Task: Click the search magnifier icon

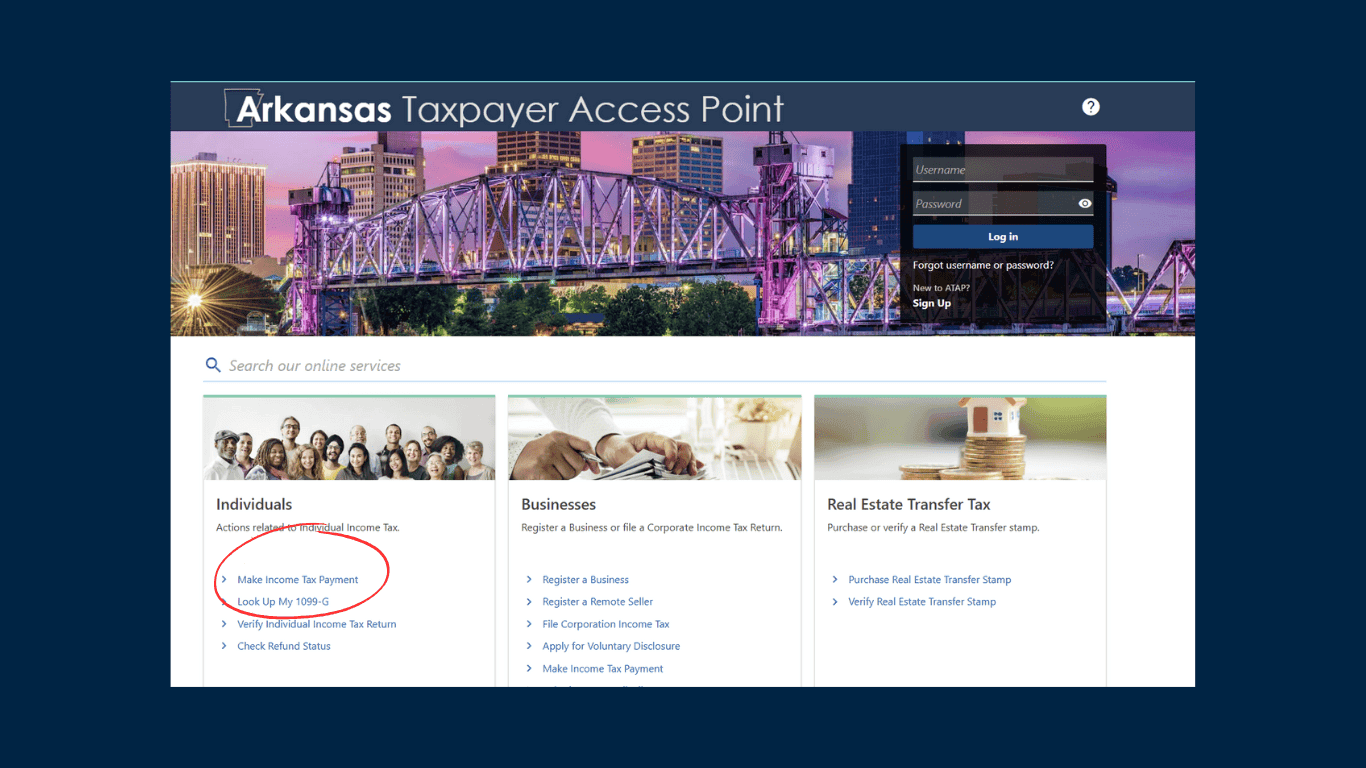Action: [x=213, y=365]
